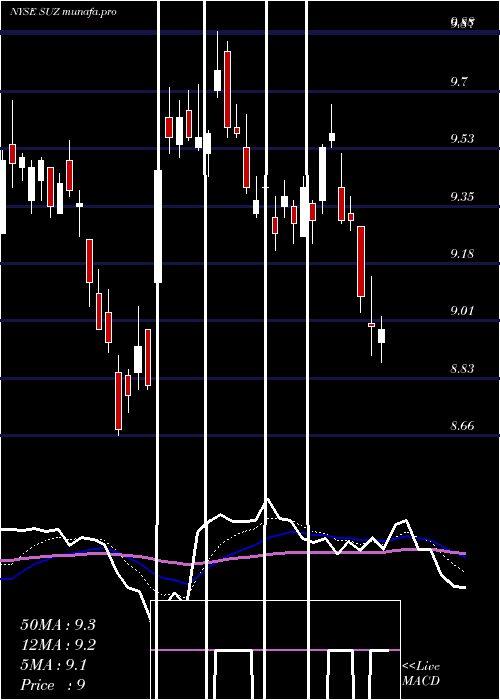Click the 'Price : 9' readout
Image resolution: width=500 pixels, height=700 pixels.
point(53,685)
